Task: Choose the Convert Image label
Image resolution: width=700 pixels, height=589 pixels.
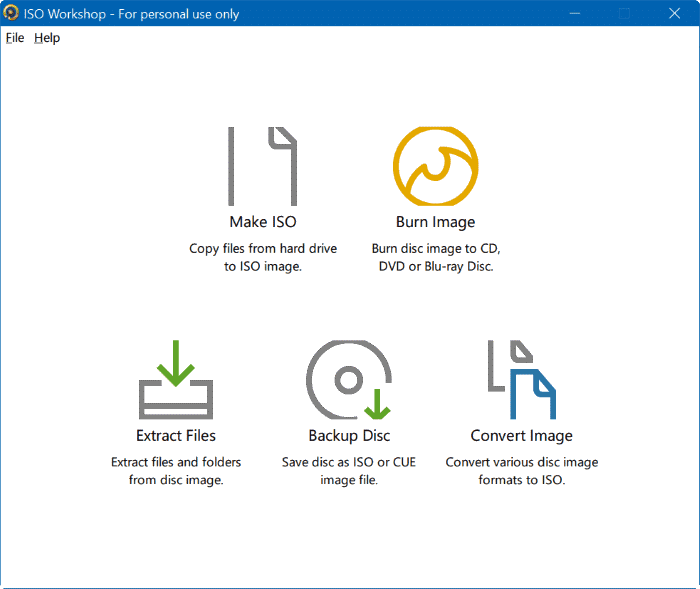Action: coord(521,436)
